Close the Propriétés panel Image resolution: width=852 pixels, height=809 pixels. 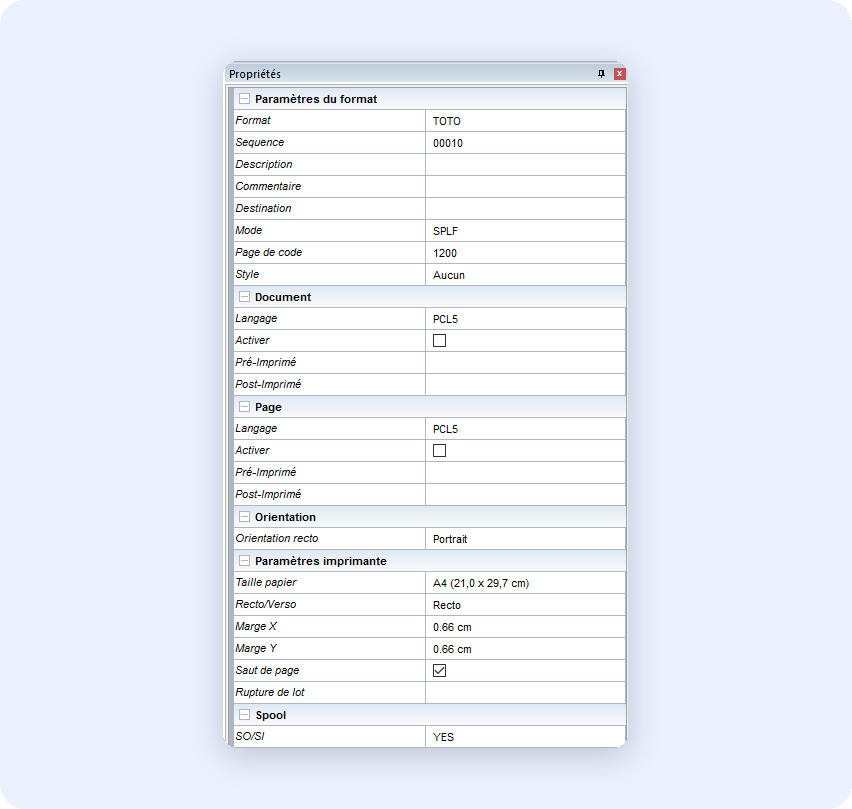(619, 74)
